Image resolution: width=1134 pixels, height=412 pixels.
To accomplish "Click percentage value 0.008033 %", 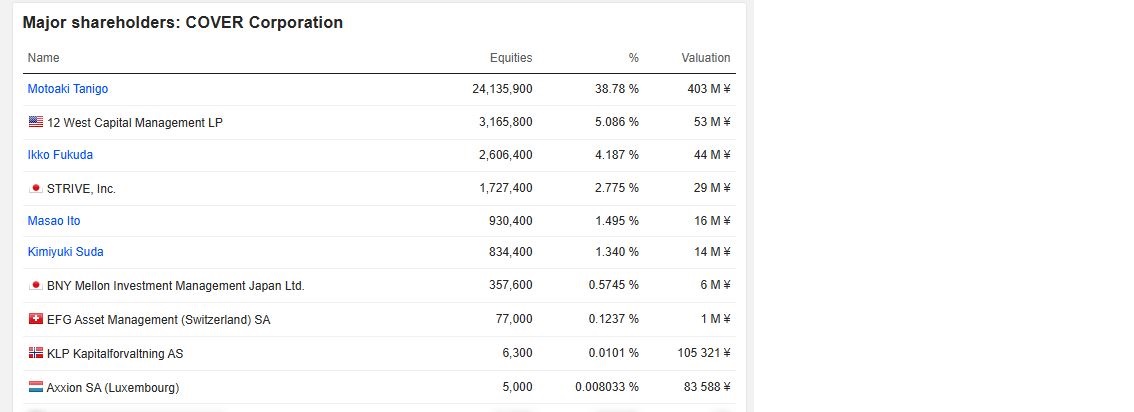I will (607, 387).
